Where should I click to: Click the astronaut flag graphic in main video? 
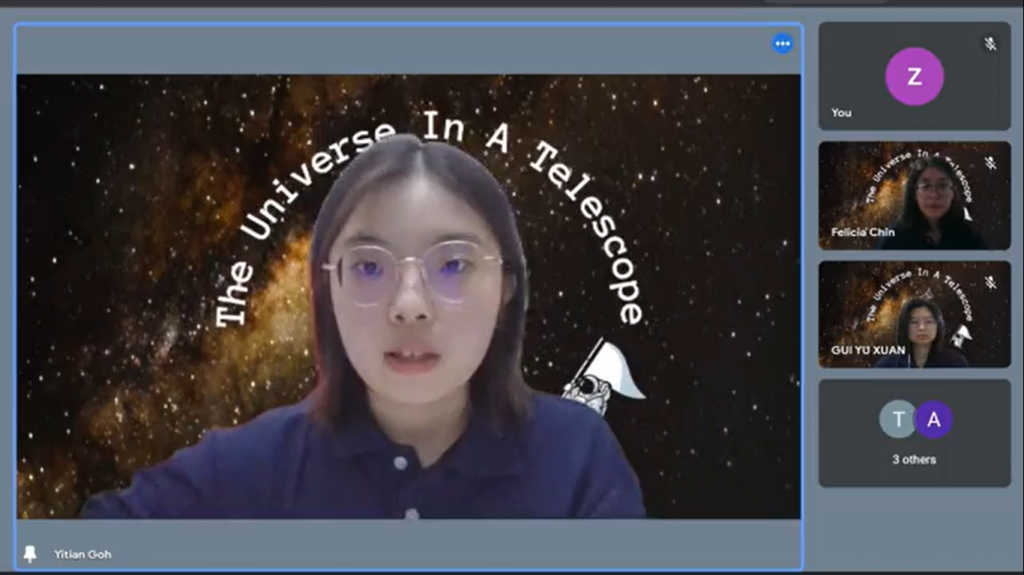[x=600, y=376]
